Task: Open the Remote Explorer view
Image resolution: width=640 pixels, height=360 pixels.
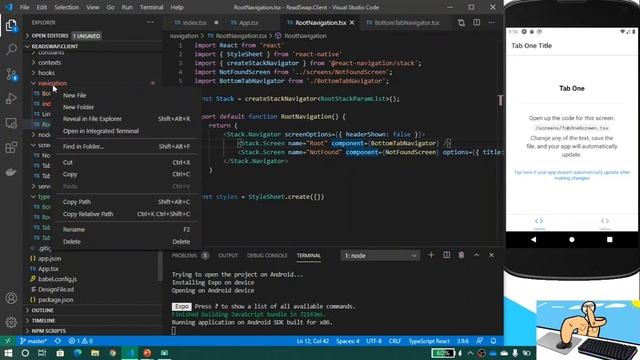Action: pos(11,123)
